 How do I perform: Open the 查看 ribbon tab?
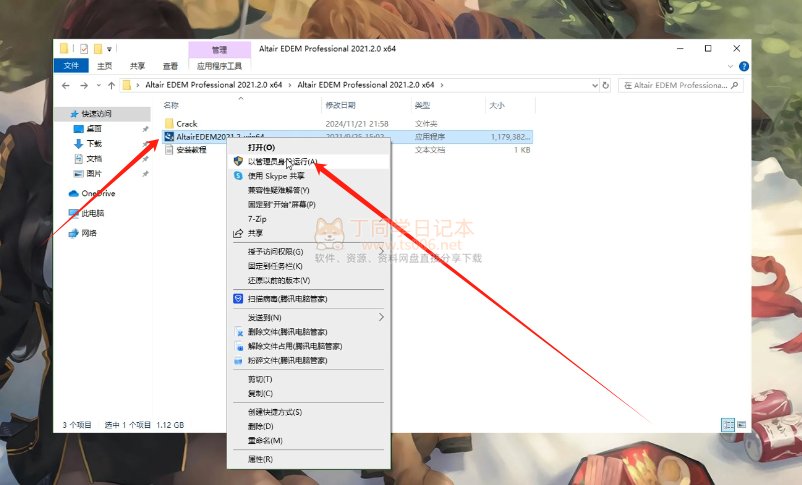coord(170,66)
